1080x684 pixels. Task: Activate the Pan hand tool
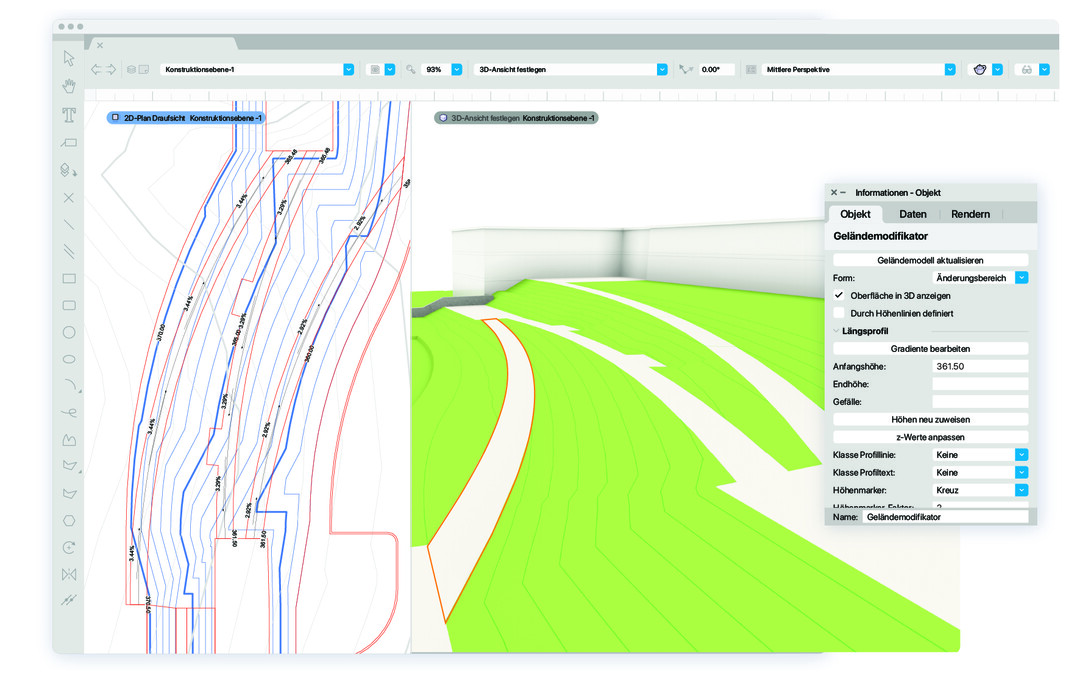tap(69, 86)
